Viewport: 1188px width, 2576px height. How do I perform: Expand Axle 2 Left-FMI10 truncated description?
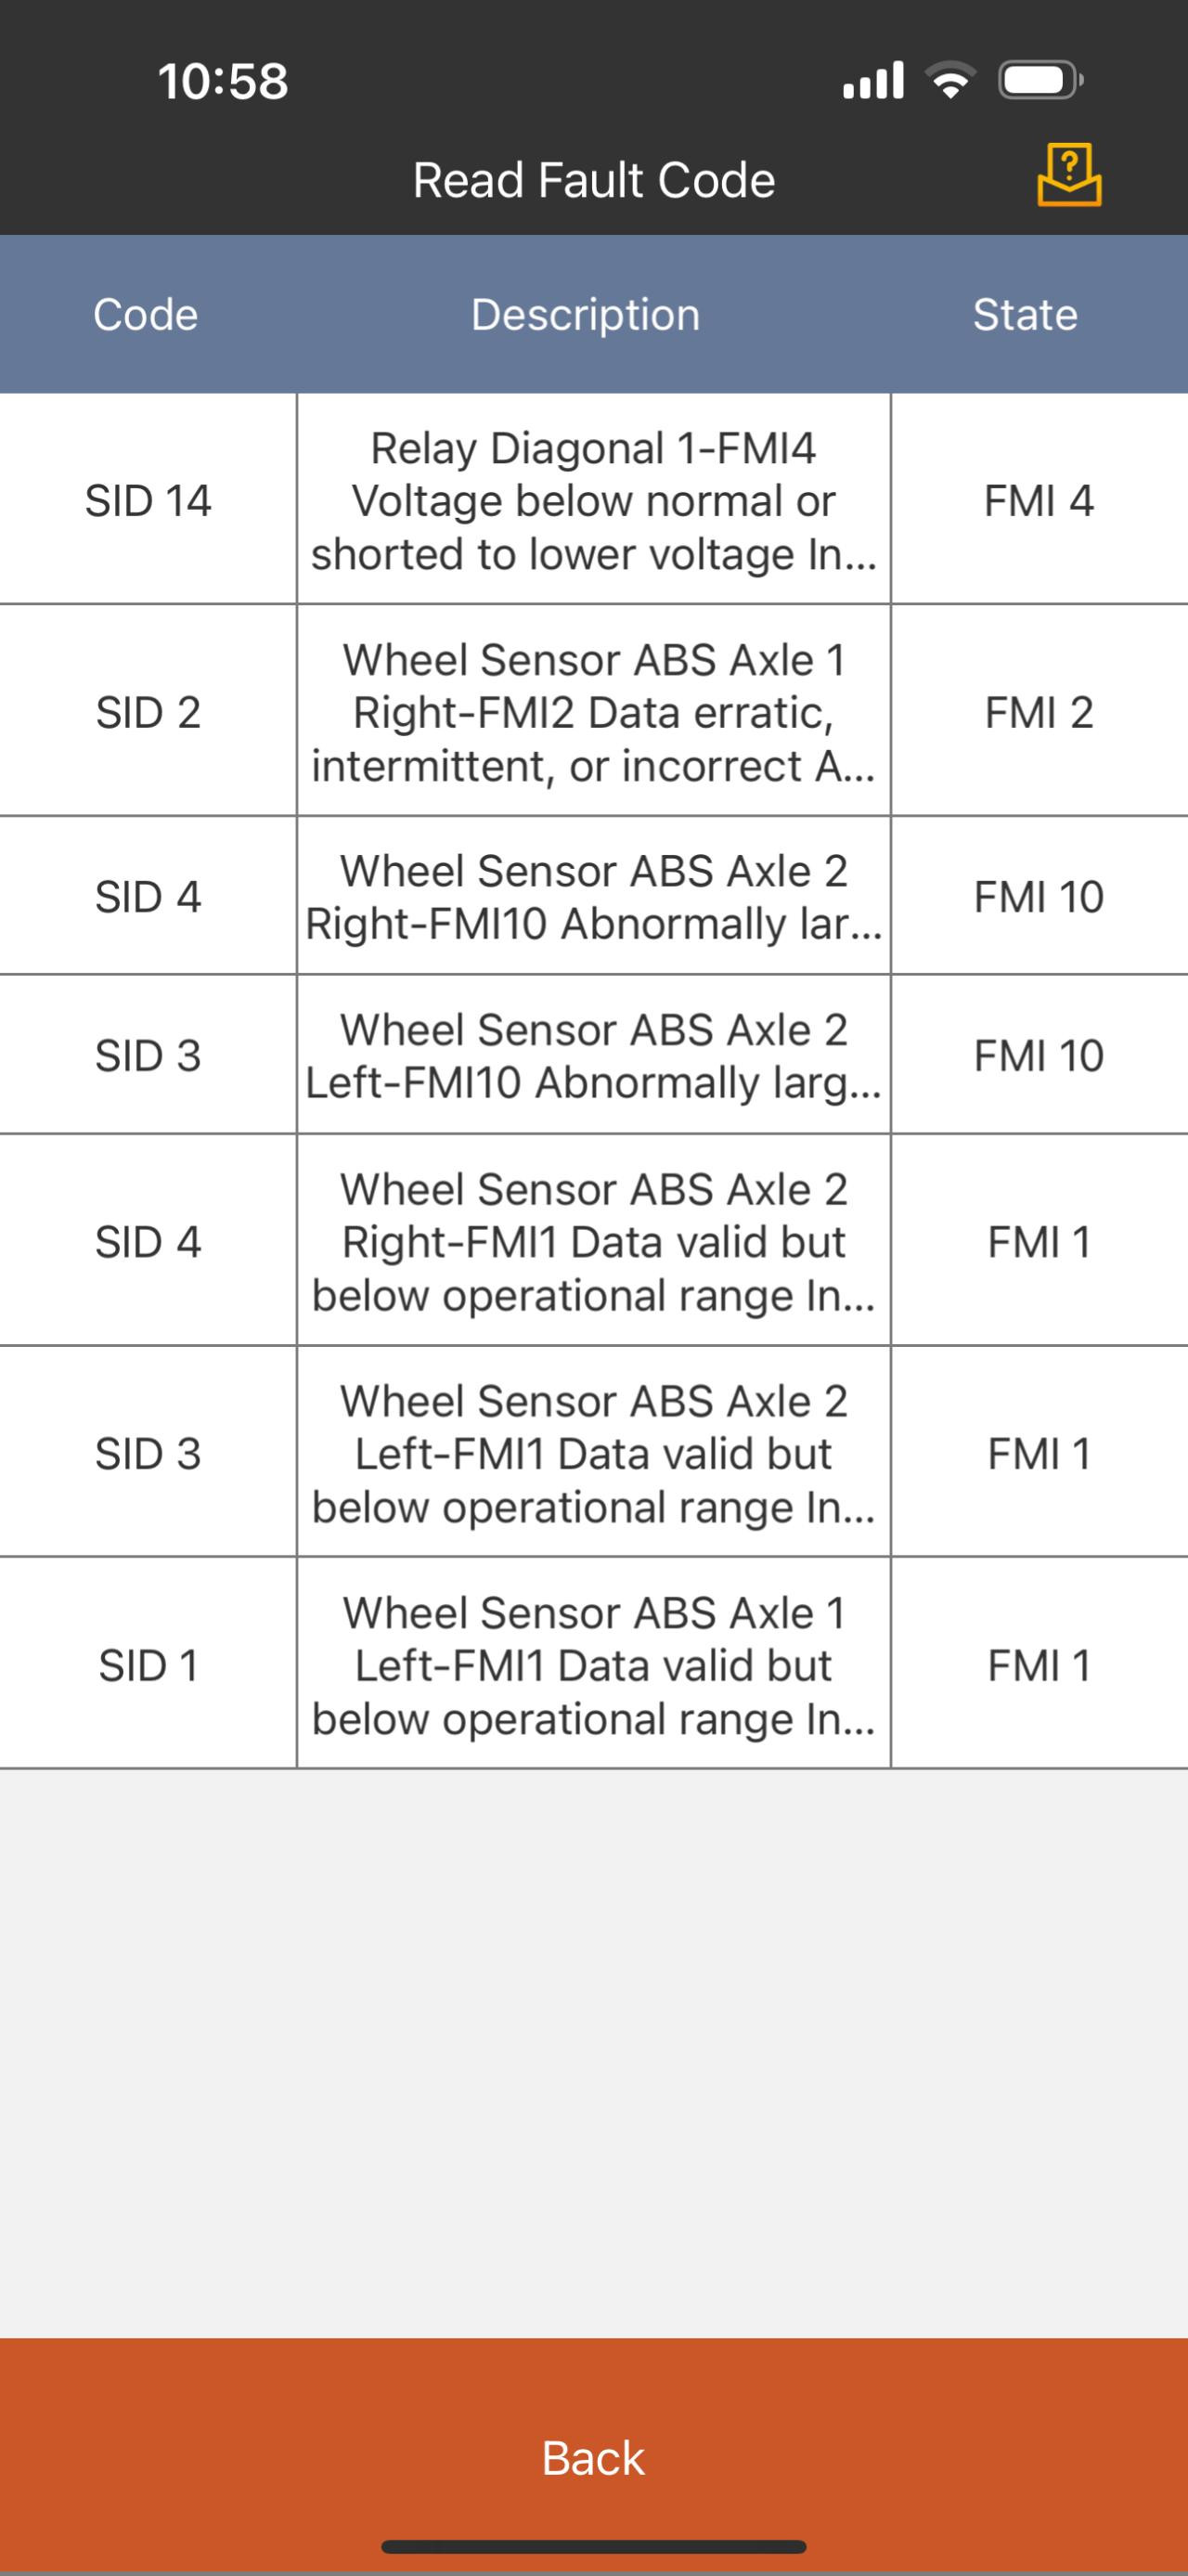click(593, 1055)
